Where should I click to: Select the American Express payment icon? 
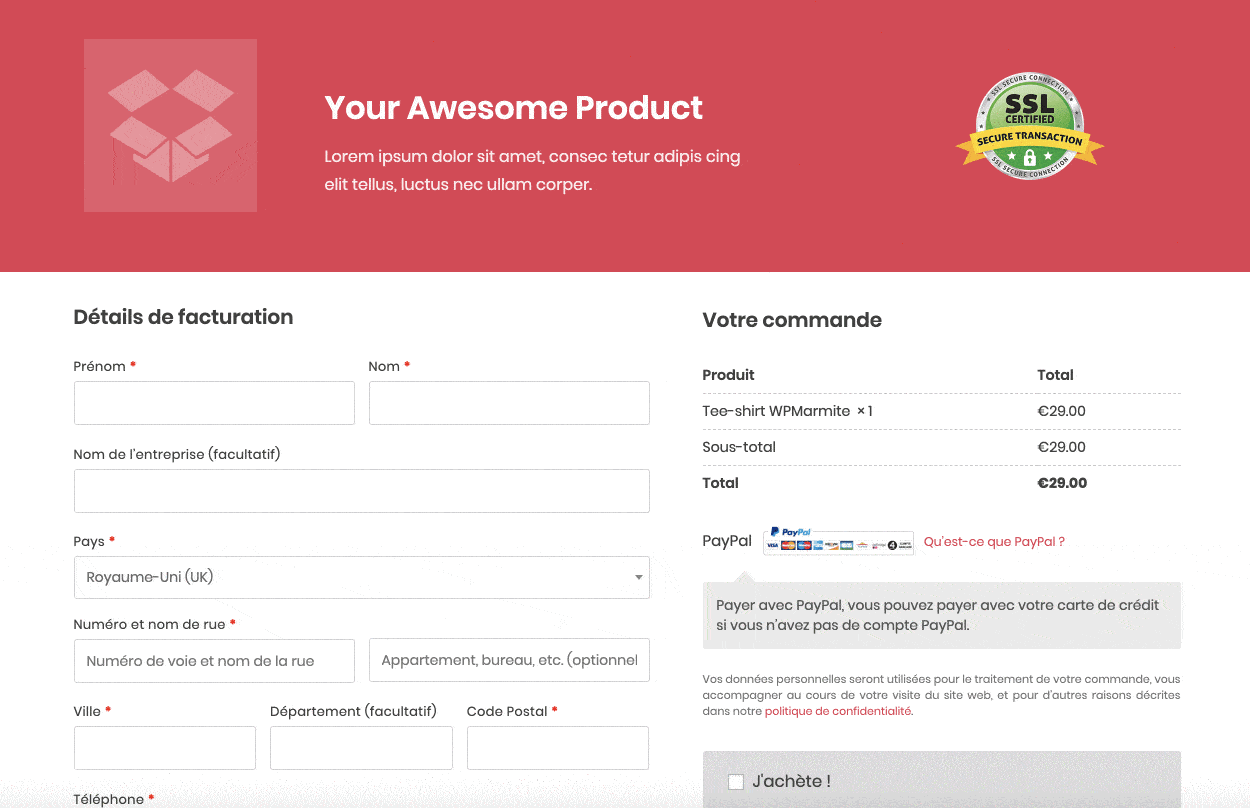point(818,545)
